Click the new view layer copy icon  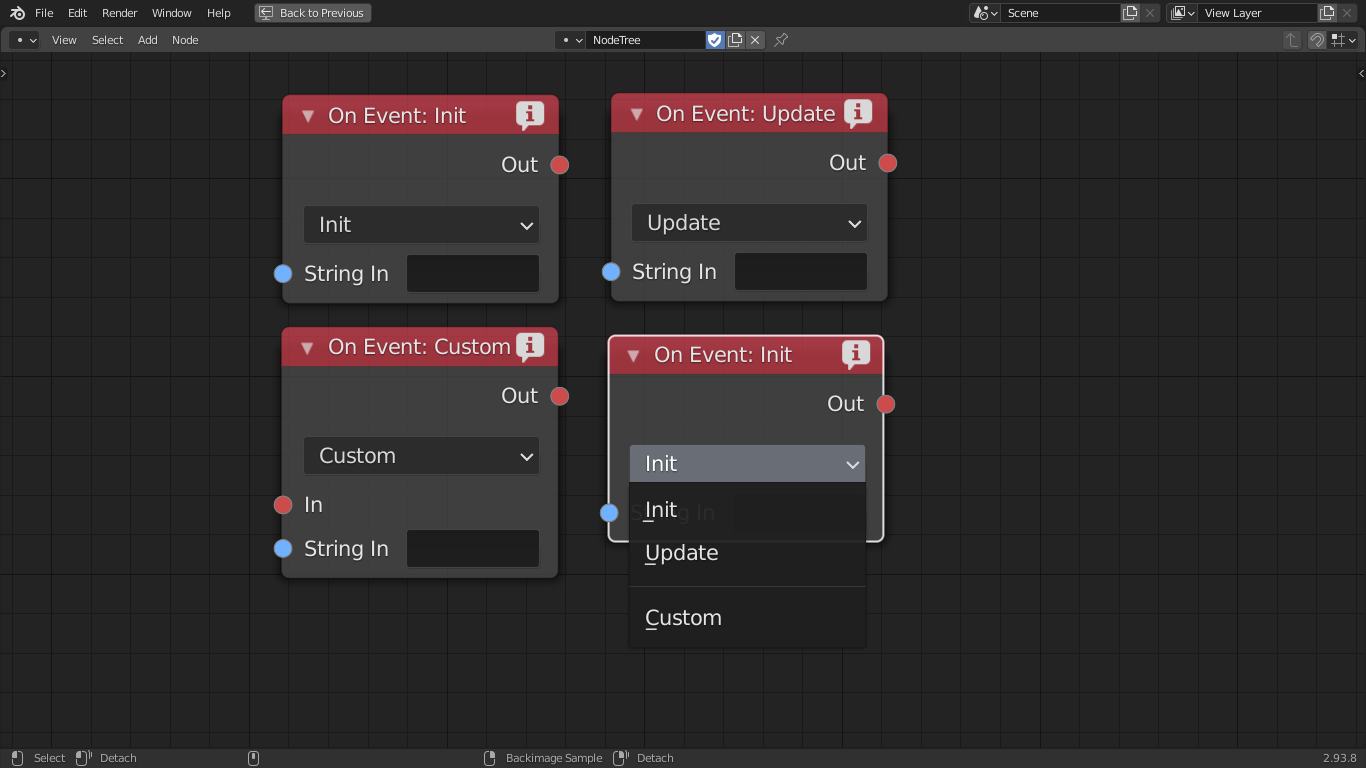[x=1327, y=13]
